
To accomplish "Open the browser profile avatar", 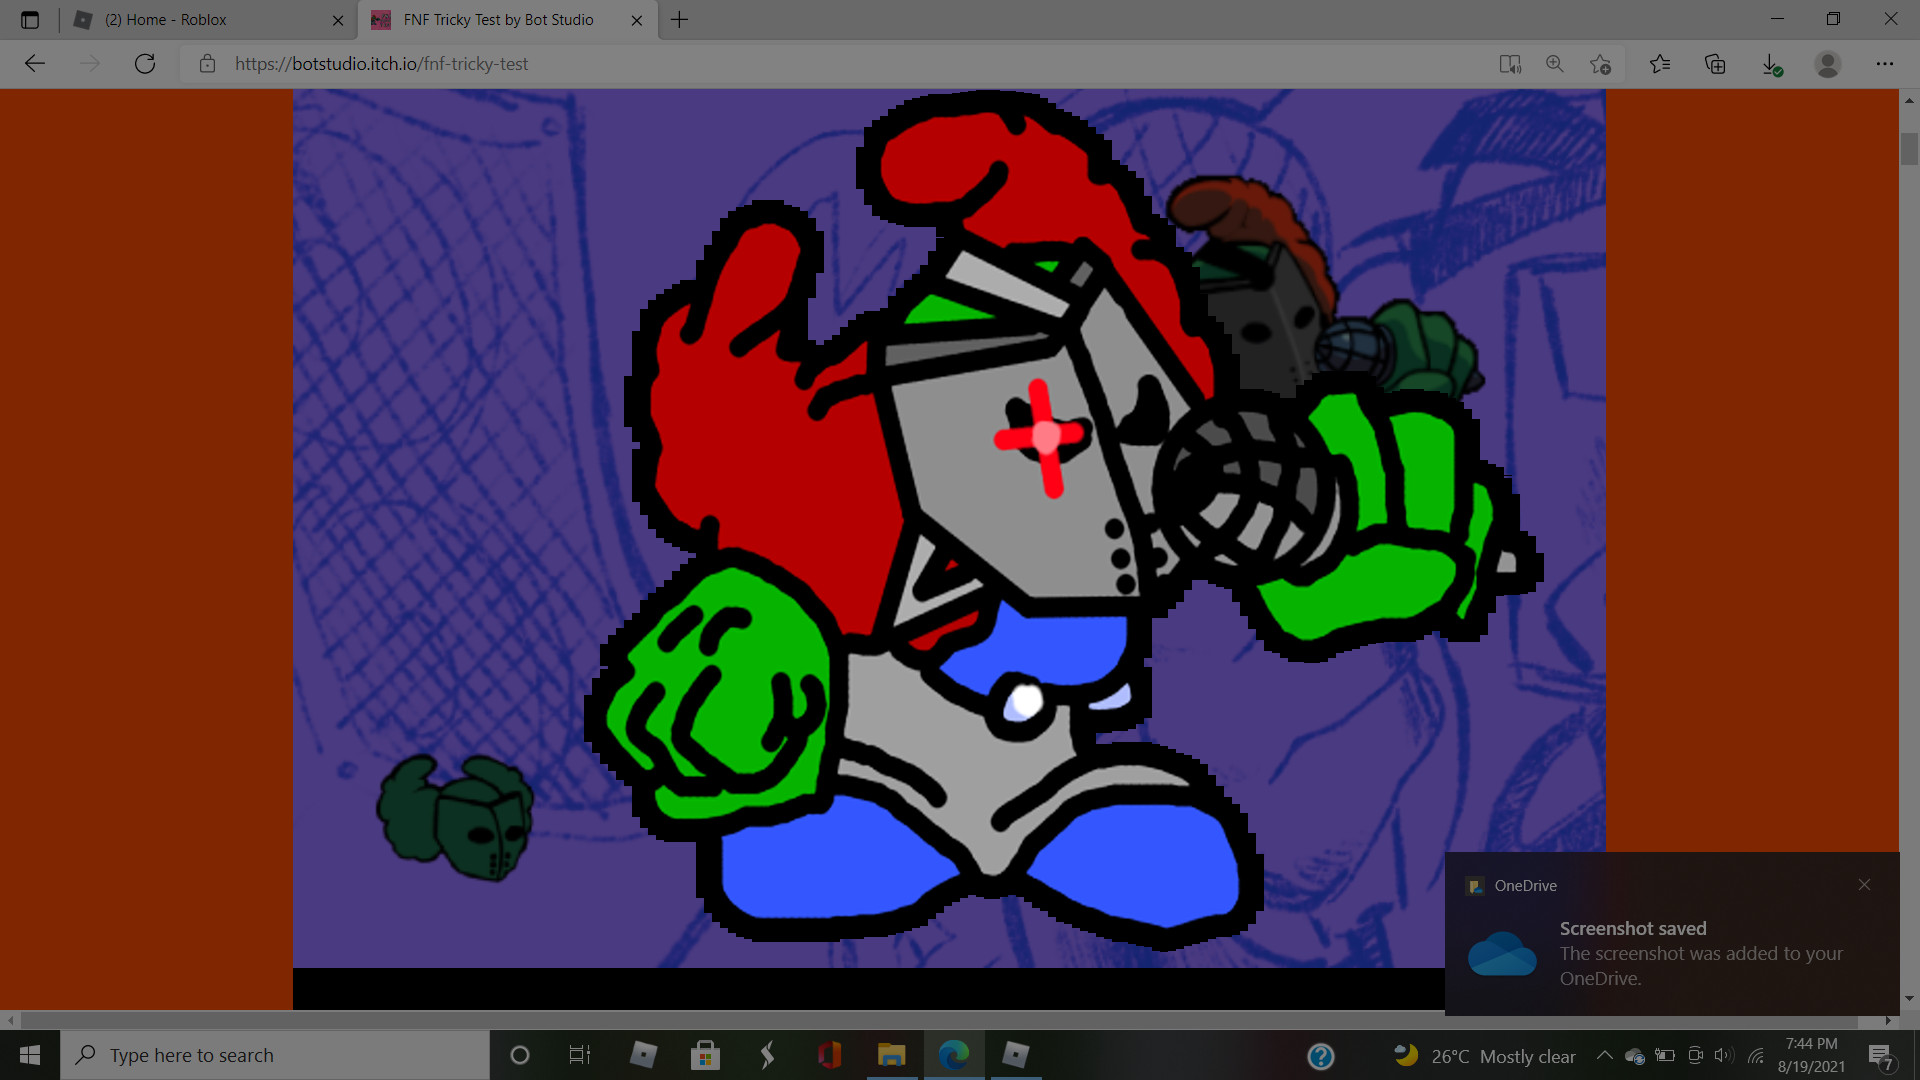I will point(1828,64).
